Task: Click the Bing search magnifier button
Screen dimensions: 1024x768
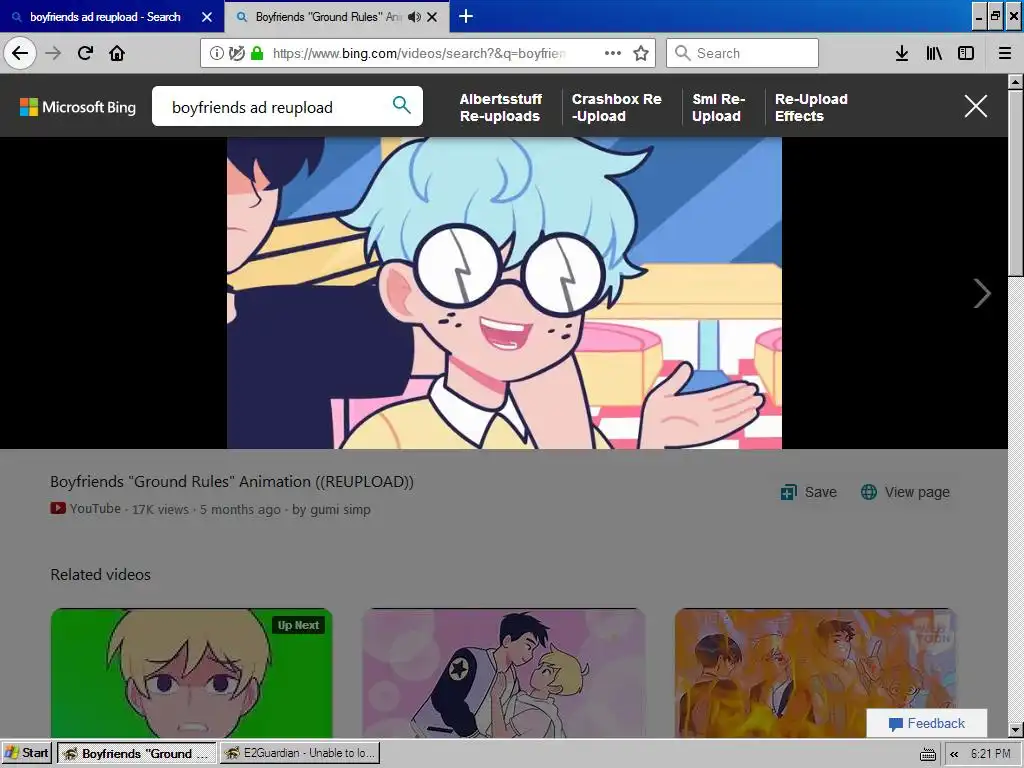Action: click(x=402, y=104)
